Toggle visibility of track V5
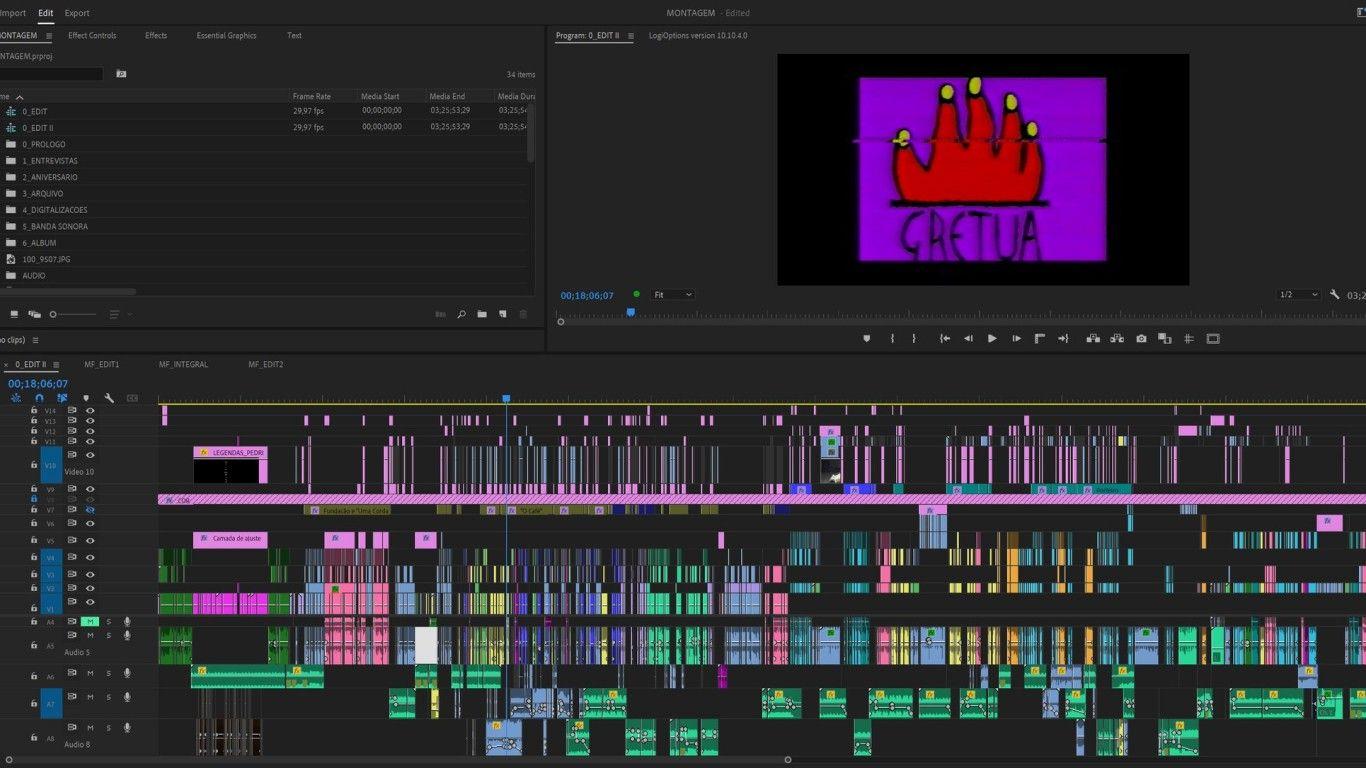1366x768 pixels. tap(90, 541)
